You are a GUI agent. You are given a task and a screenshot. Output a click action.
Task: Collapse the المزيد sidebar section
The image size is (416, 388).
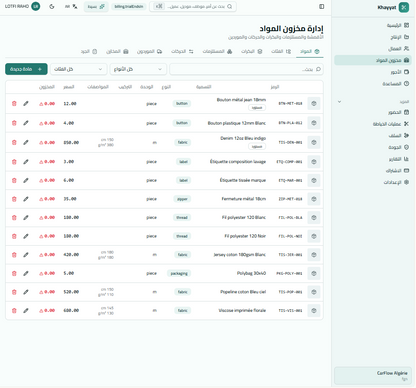coord(339,102)
